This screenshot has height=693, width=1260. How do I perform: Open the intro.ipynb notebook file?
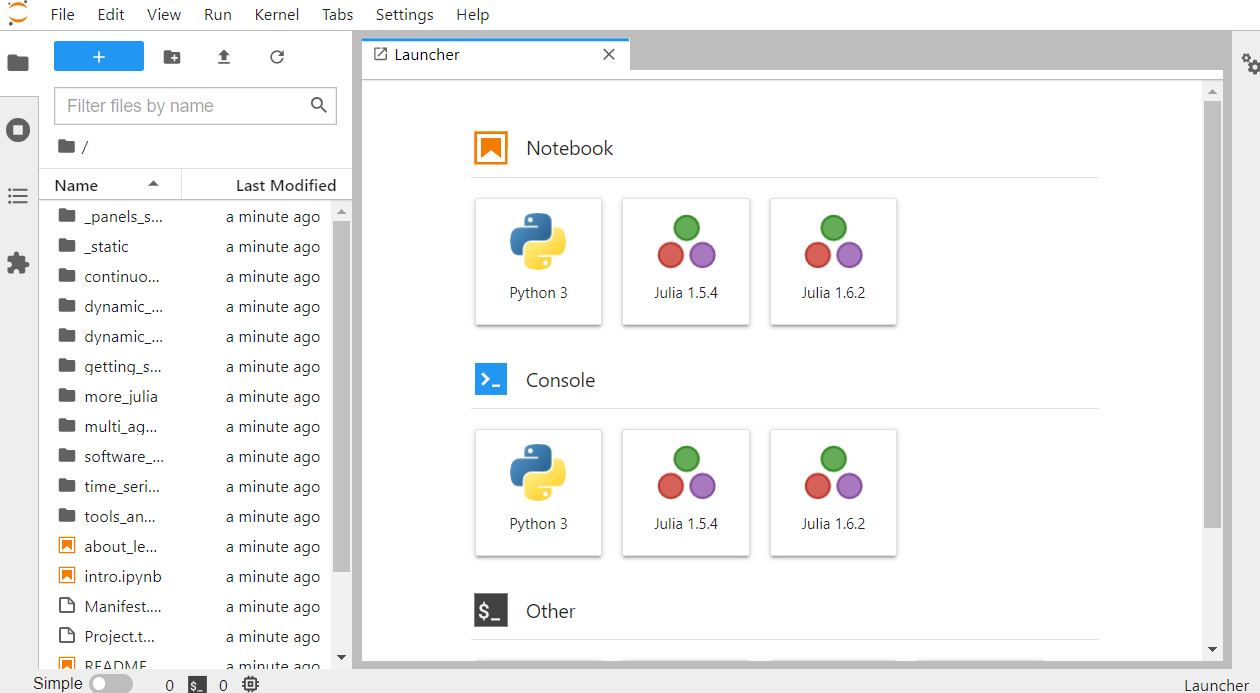[122, 577]
